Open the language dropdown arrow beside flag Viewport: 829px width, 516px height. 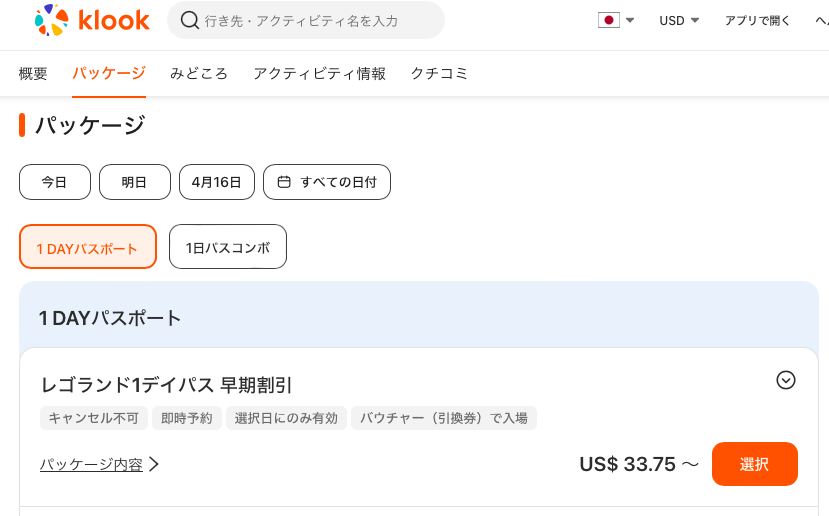point(630,20)
